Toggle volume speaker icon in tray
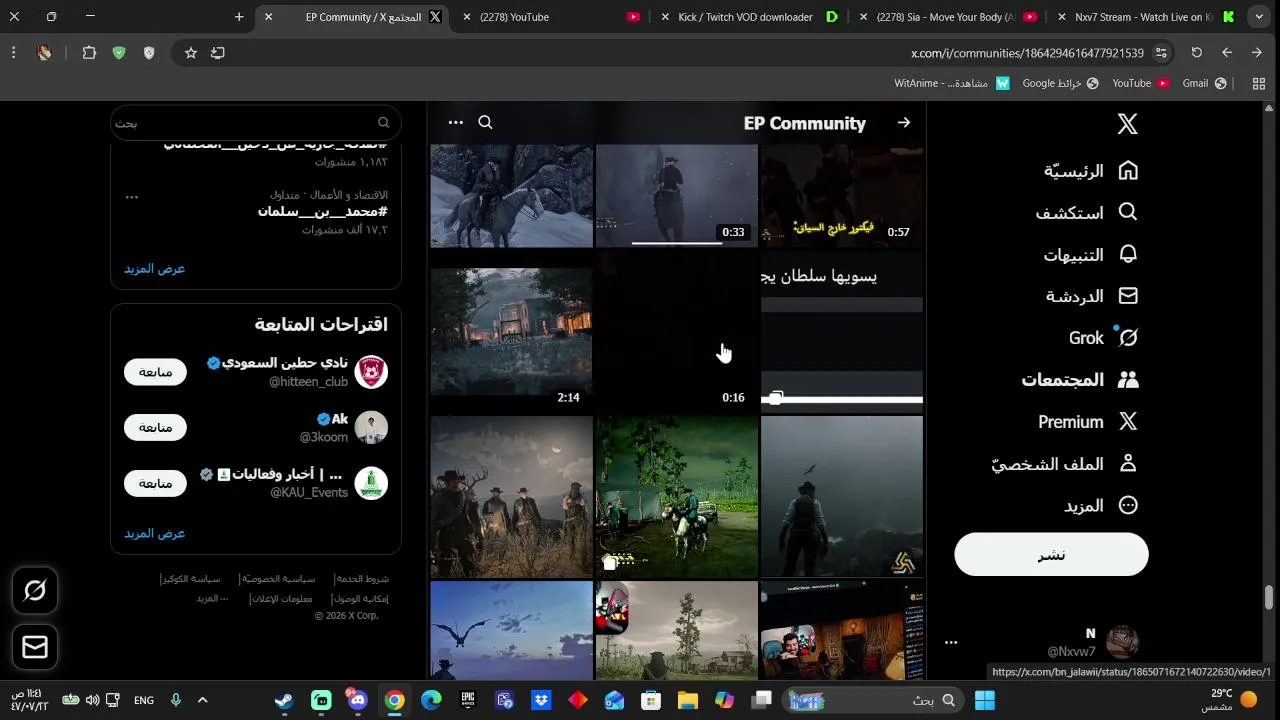The image size is (1280, 720). [x=92, y=700]
